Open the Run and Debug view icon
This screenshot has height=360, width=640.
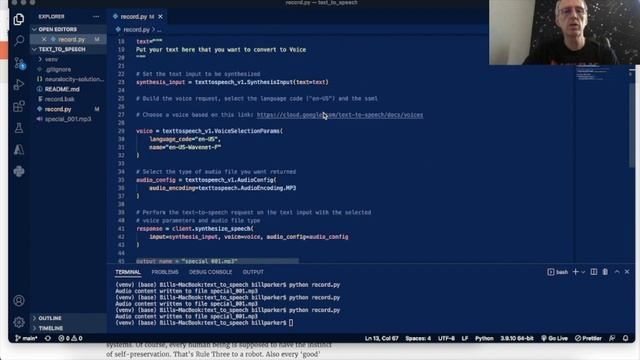coord(19,84)
